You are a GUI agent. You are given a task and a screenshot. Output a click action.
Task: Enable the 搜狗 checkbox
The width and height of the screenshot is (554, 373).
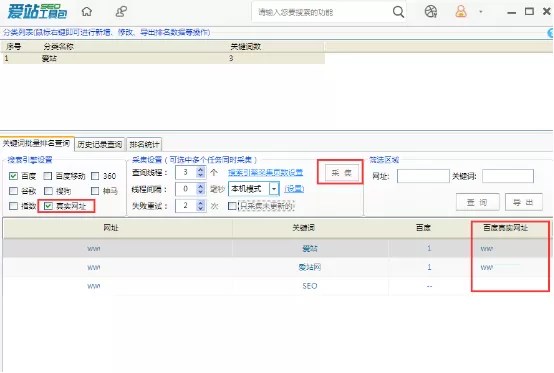point(48,191)
